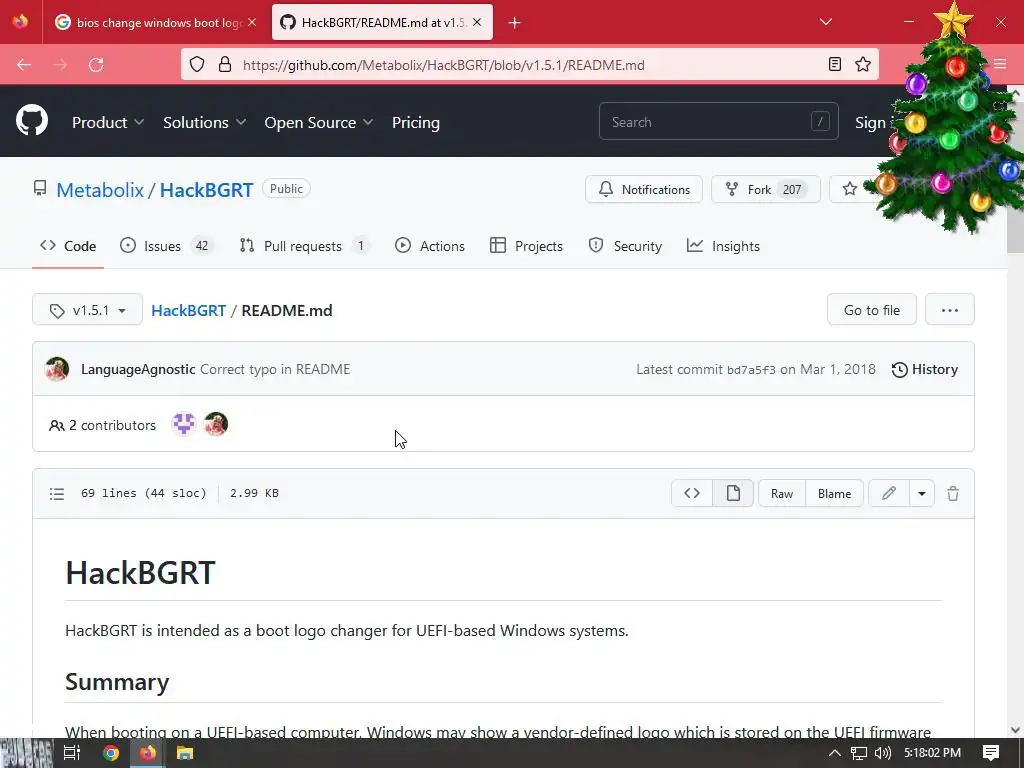Click second contributor avatar beside purple one
1024x768 pixels.
[x=216, y=424]
